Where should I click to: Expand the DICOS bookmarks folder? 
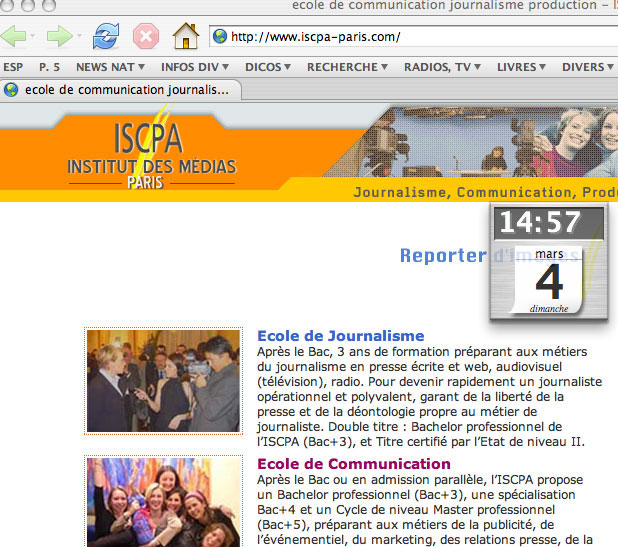[x=268, y=67]
